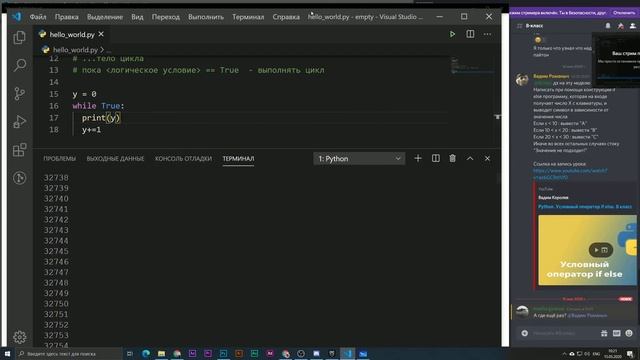The image size is (640, 360).
Task: Open the Source Control view
Action: tap(19, 93)
